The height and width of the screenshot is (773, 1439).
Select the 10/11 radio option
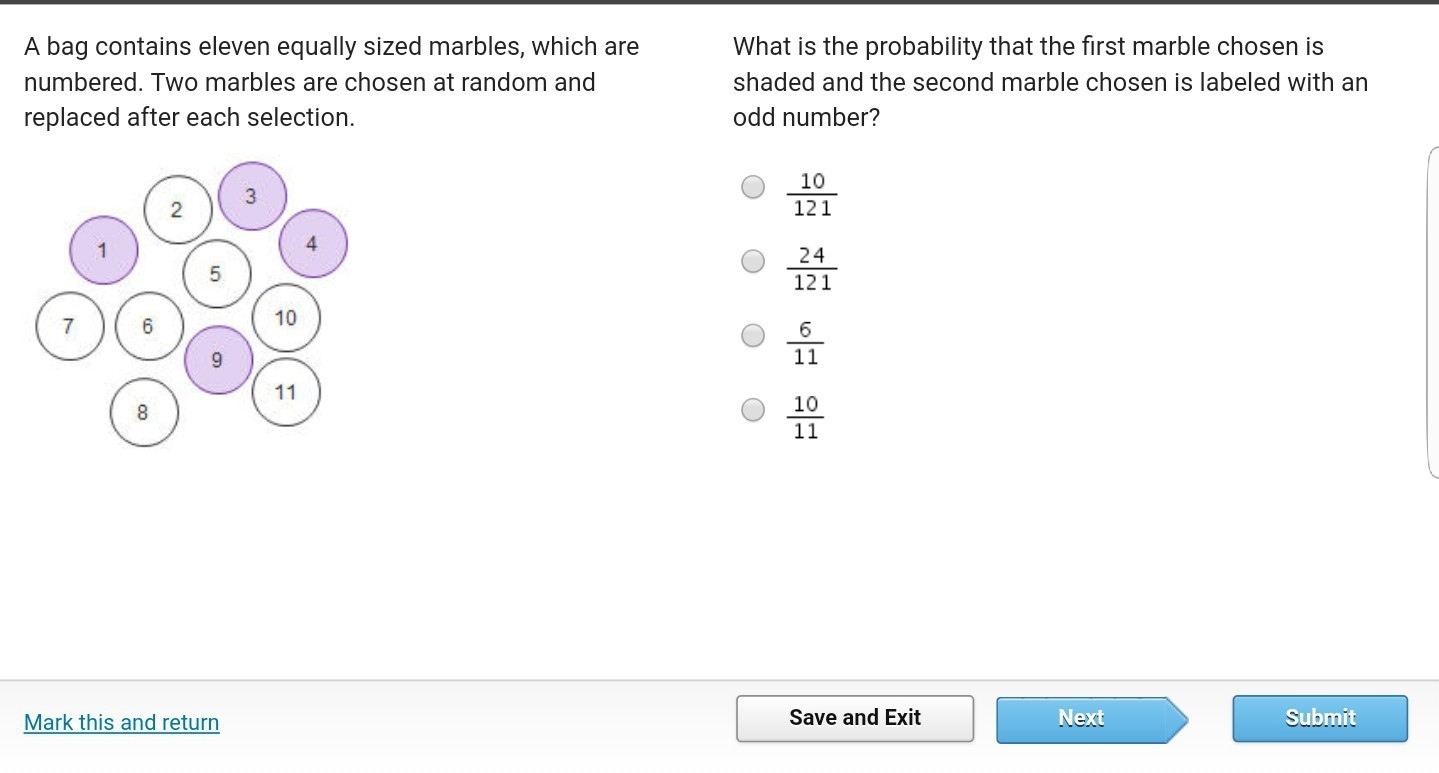(x=753, y=409)
